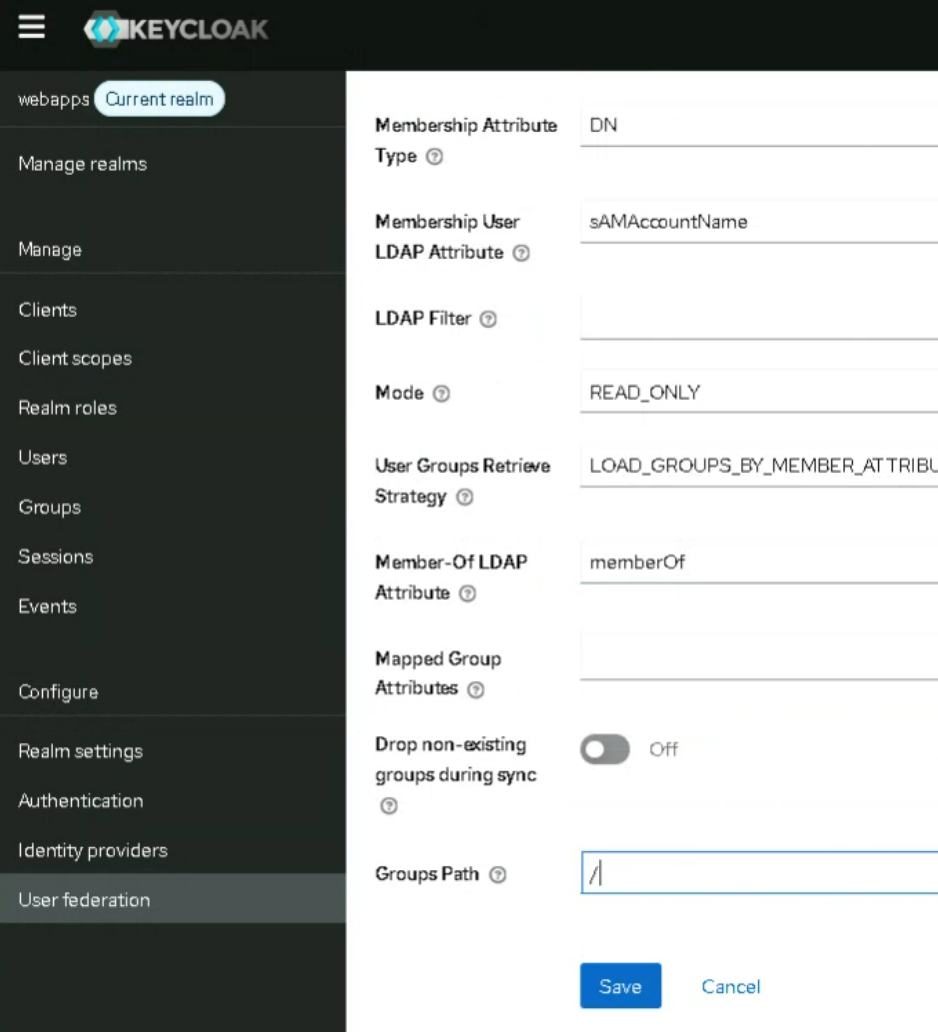The height and width of the screenshot is (1032, 938).
Task: Go to Clients in sidebar
Action: 47,310
